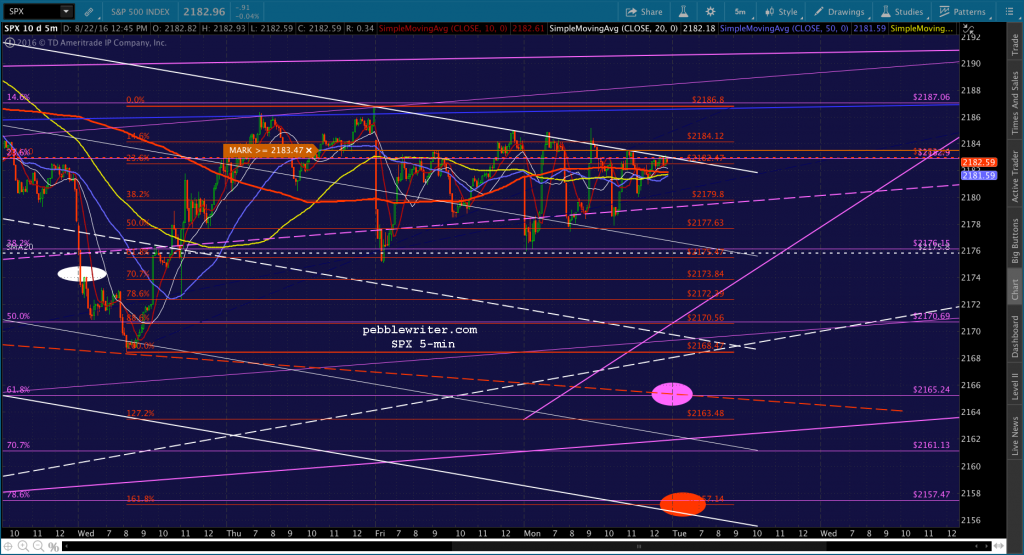The height and width of the screenshot is (555, 1024).
Task: Click the truncated yellow SimpleMoving... label
Action: point(921,29)
